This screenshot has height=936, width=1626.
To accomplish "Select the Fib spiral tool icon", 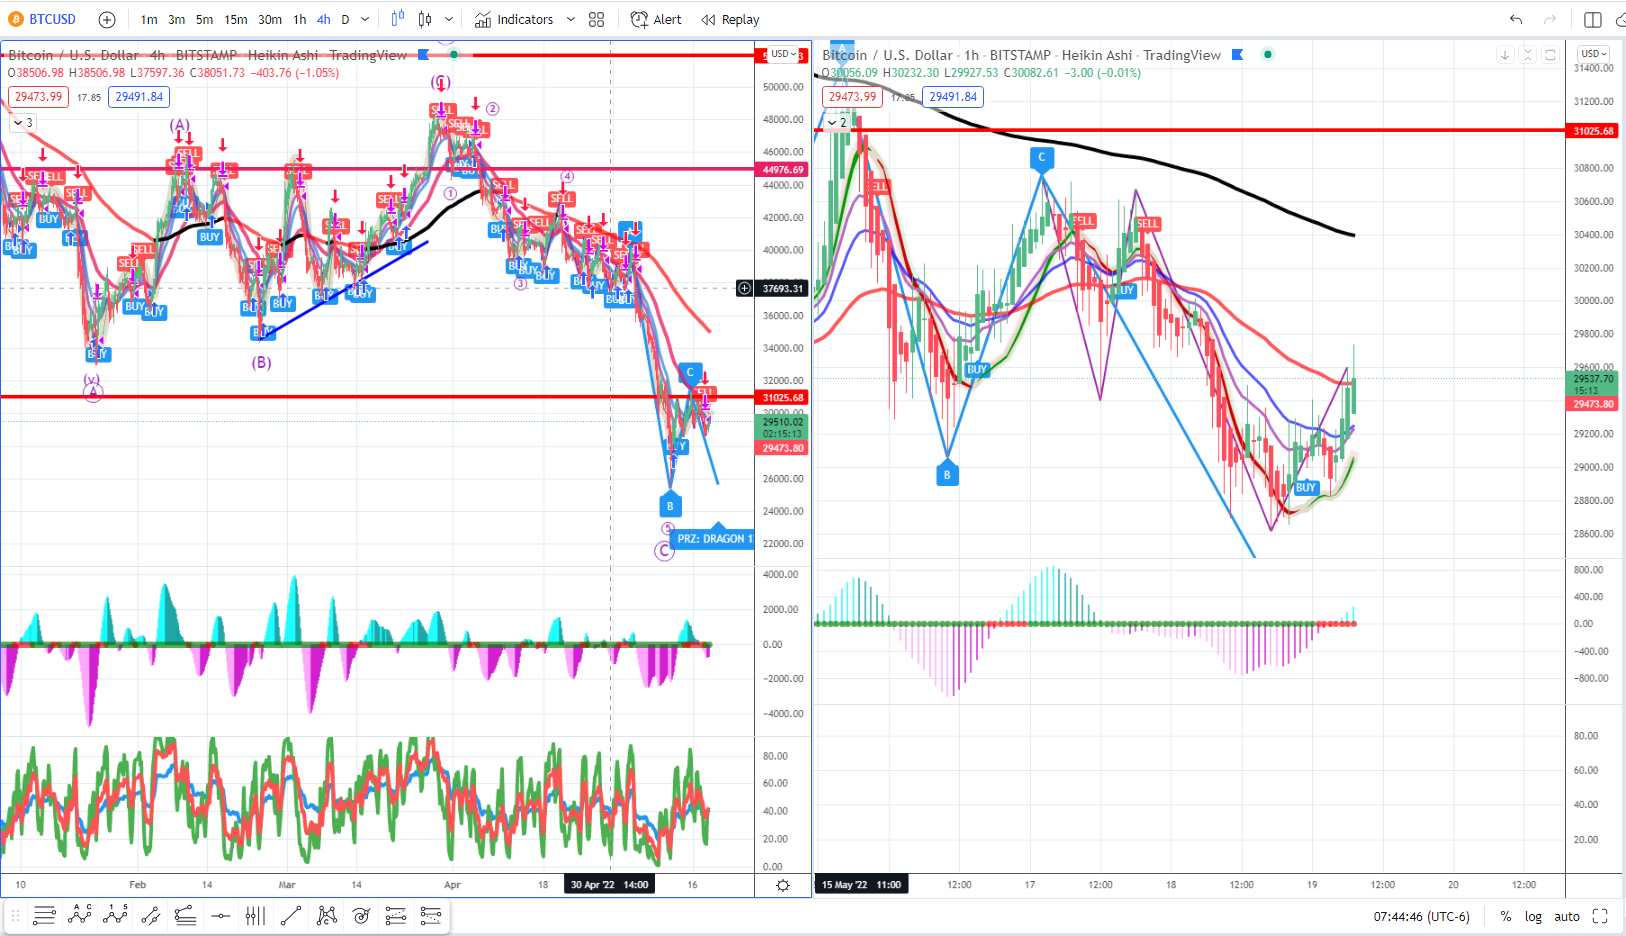I will point(362,915).
